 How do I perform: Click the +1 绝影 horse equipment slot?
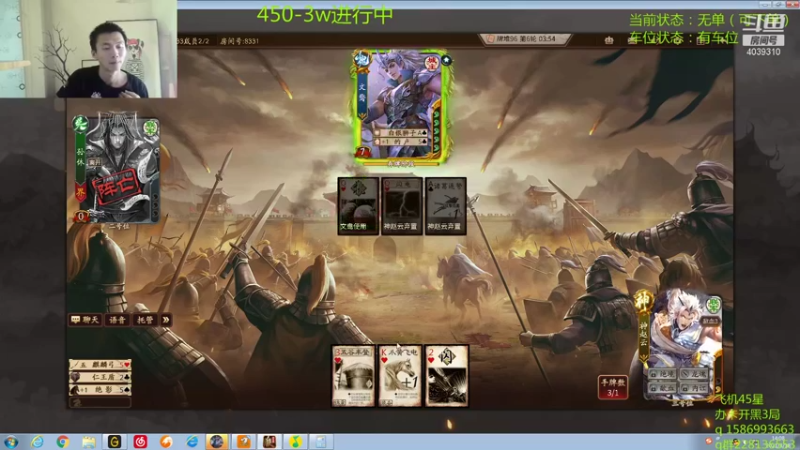tap(100, 389)
